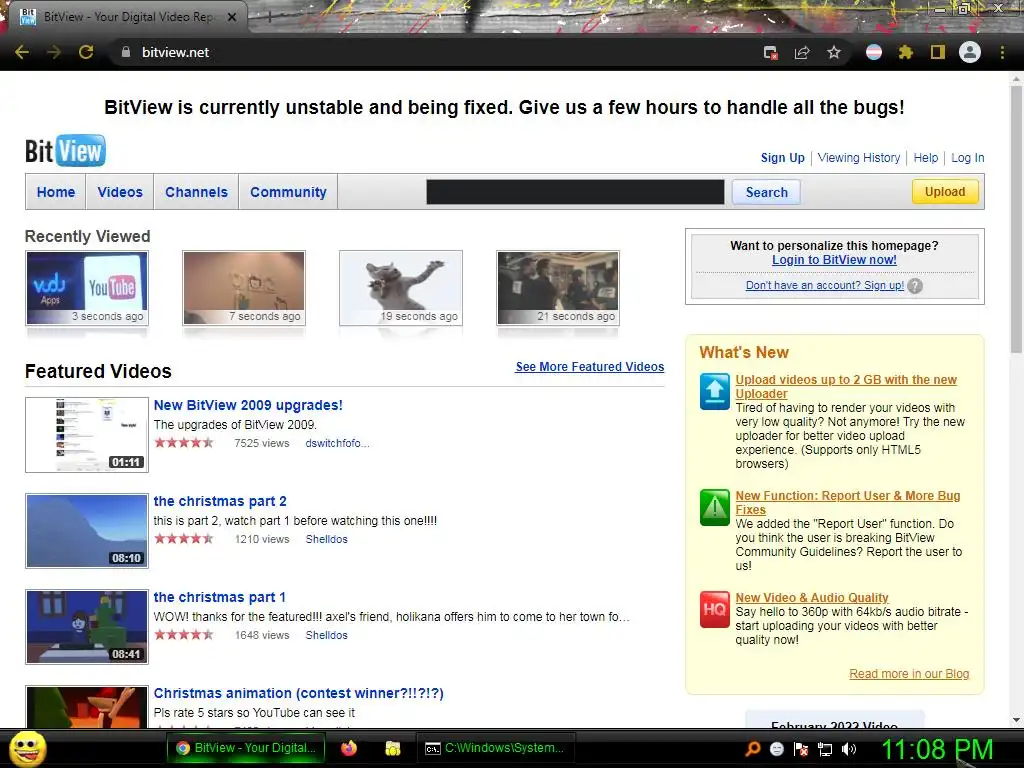This screenshot has width=1024, height=768.
Task: Click the striped flag extension icon
Action: click(x=874, y=52)
